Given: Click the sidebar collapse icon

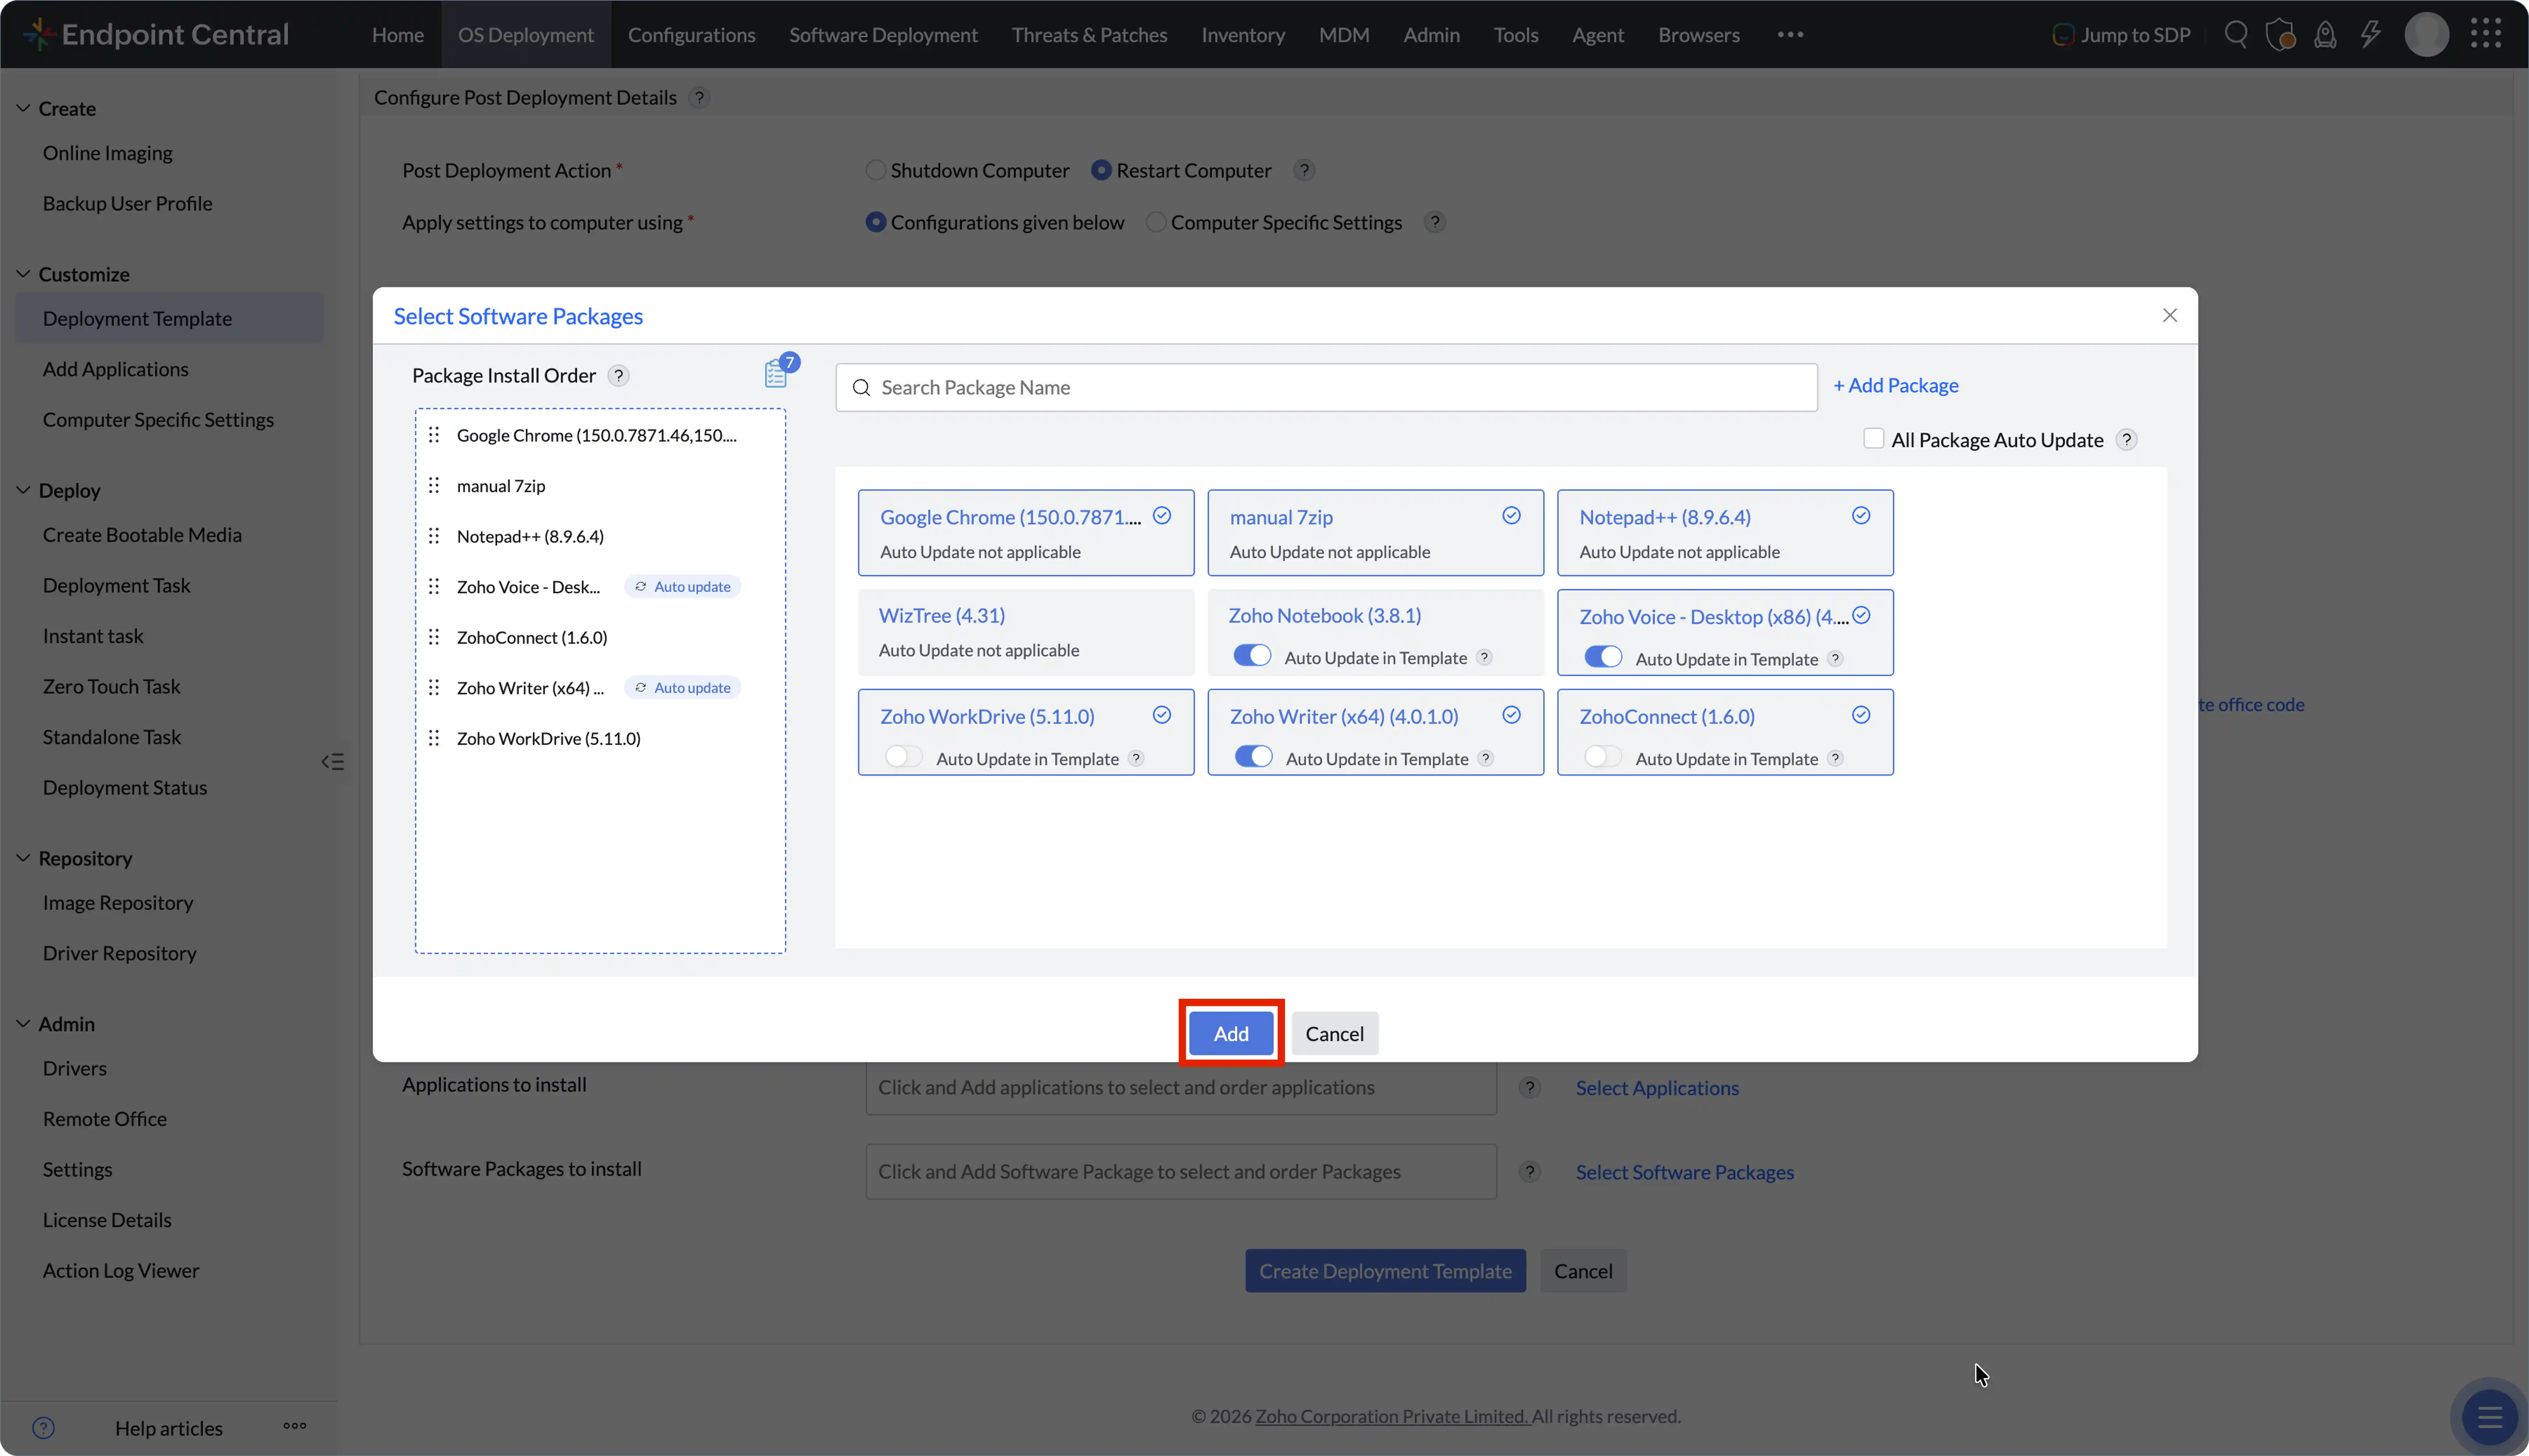Looking at the screenshot, I should (x=333, y=762).
